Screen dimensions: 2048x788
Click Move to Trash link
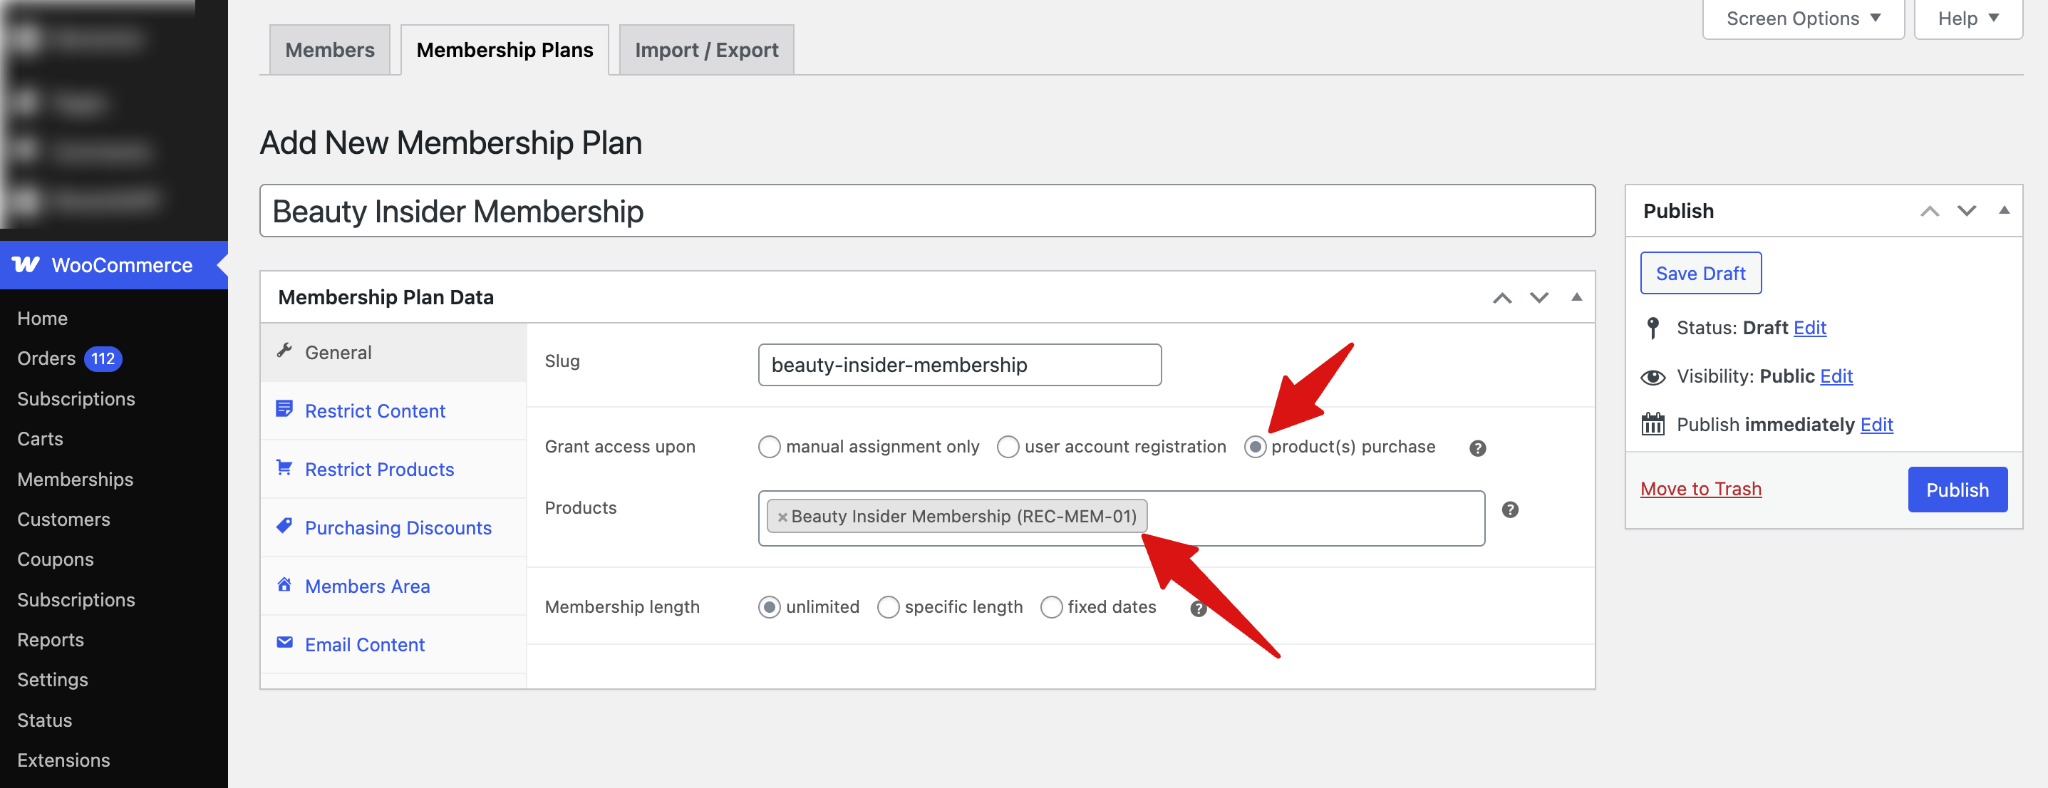1701,489
